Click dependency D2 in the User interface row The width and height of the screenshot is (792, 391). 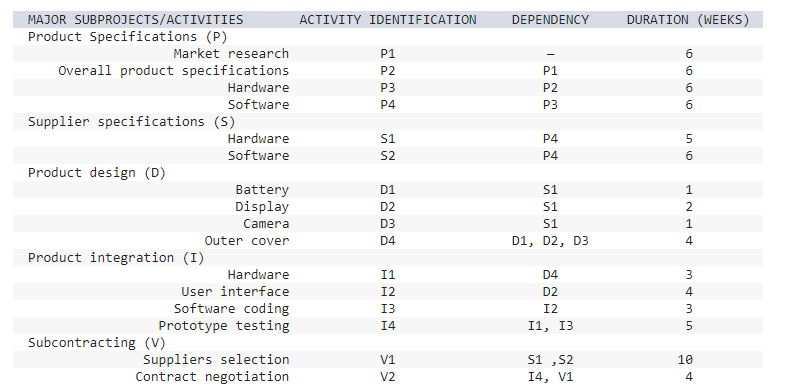pyautogui.click(x=550, y=291)
